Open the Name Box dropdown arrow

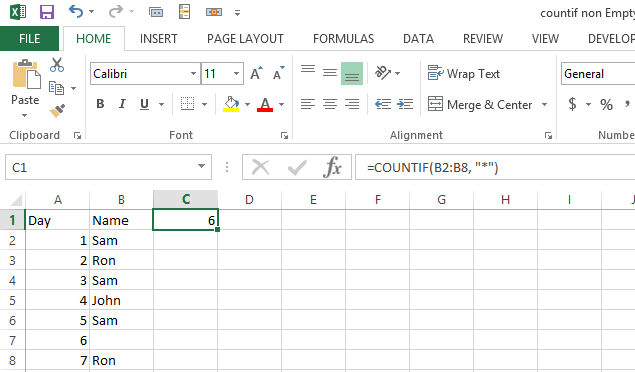click(x=201, y=166)
